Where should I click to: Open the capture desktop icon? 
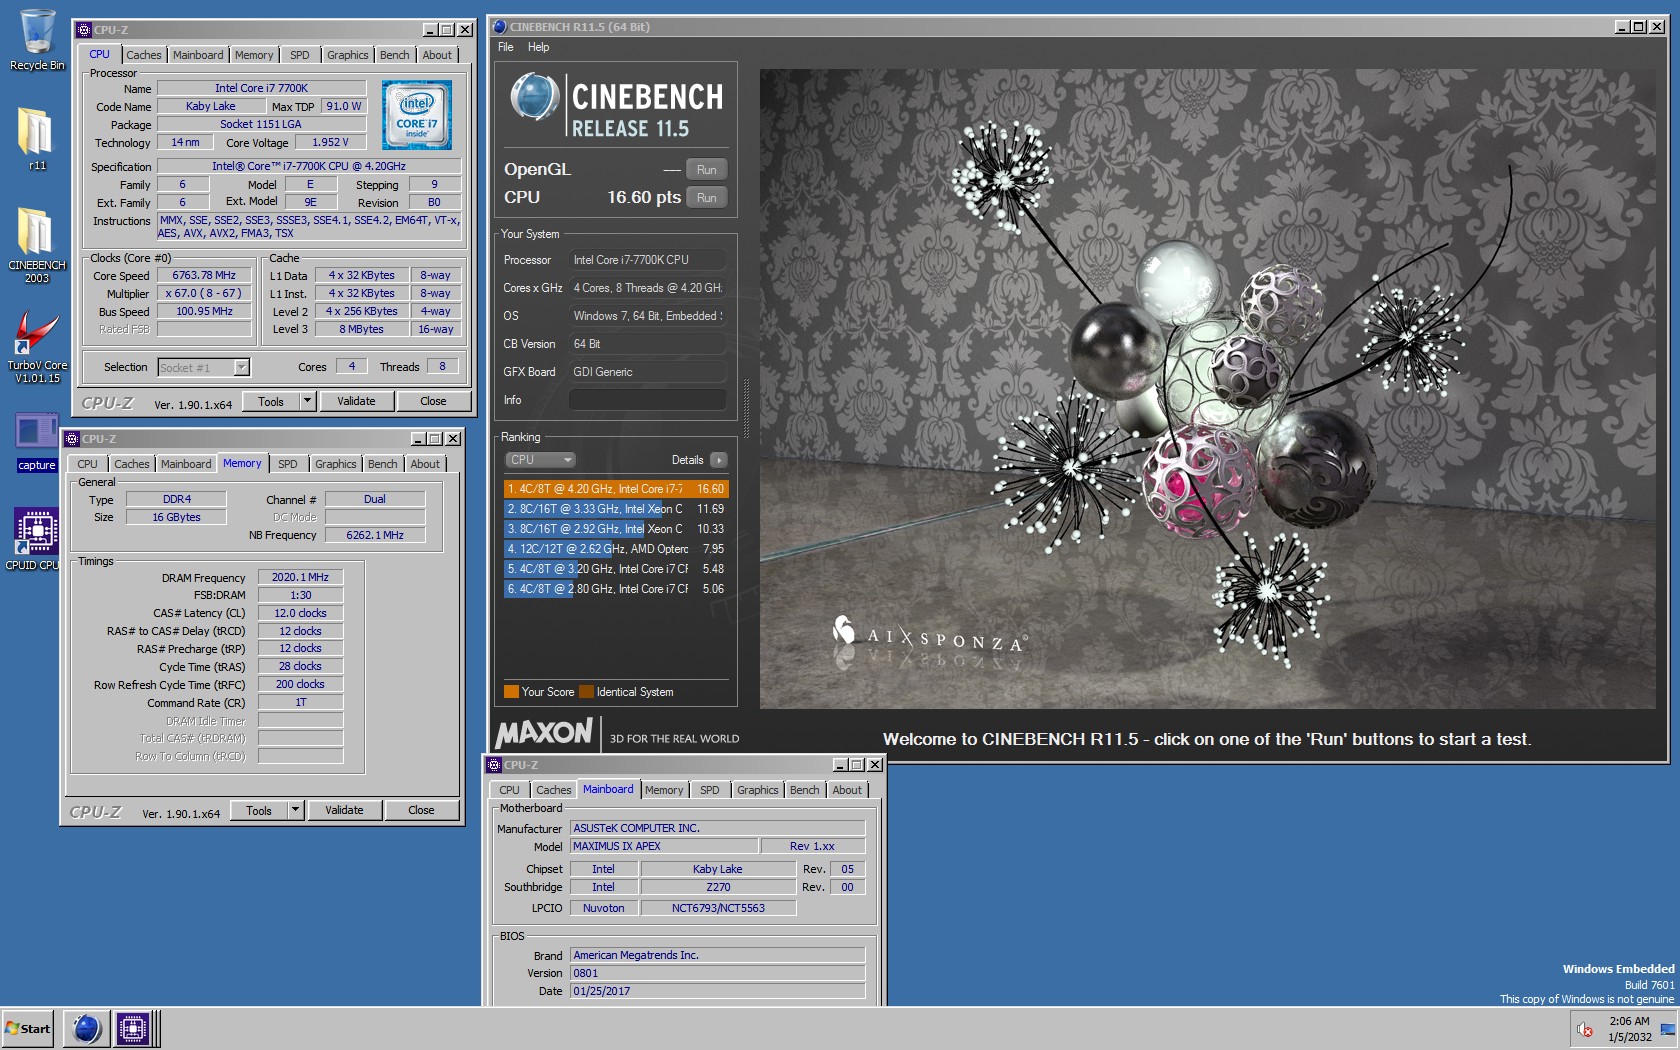tap(37, 442)
